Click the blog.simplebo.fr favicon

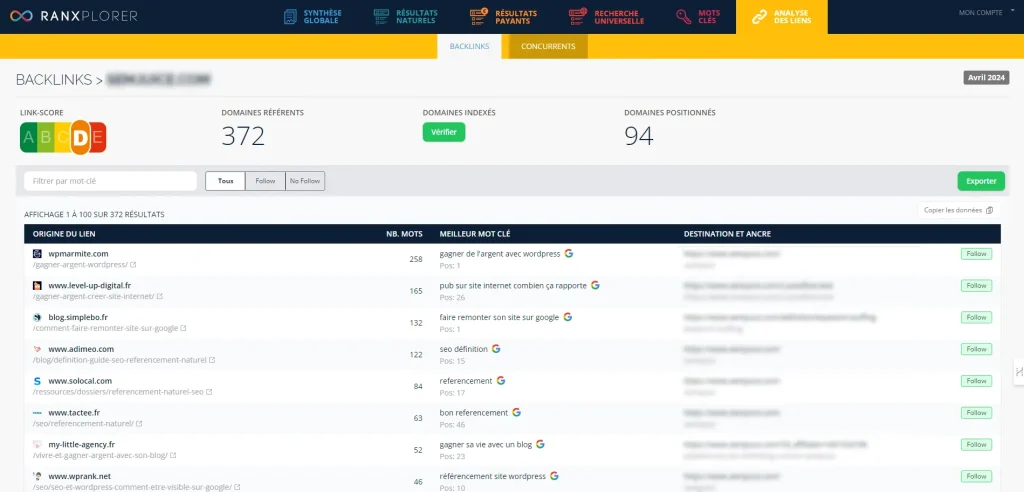click(x=37, y=317)
